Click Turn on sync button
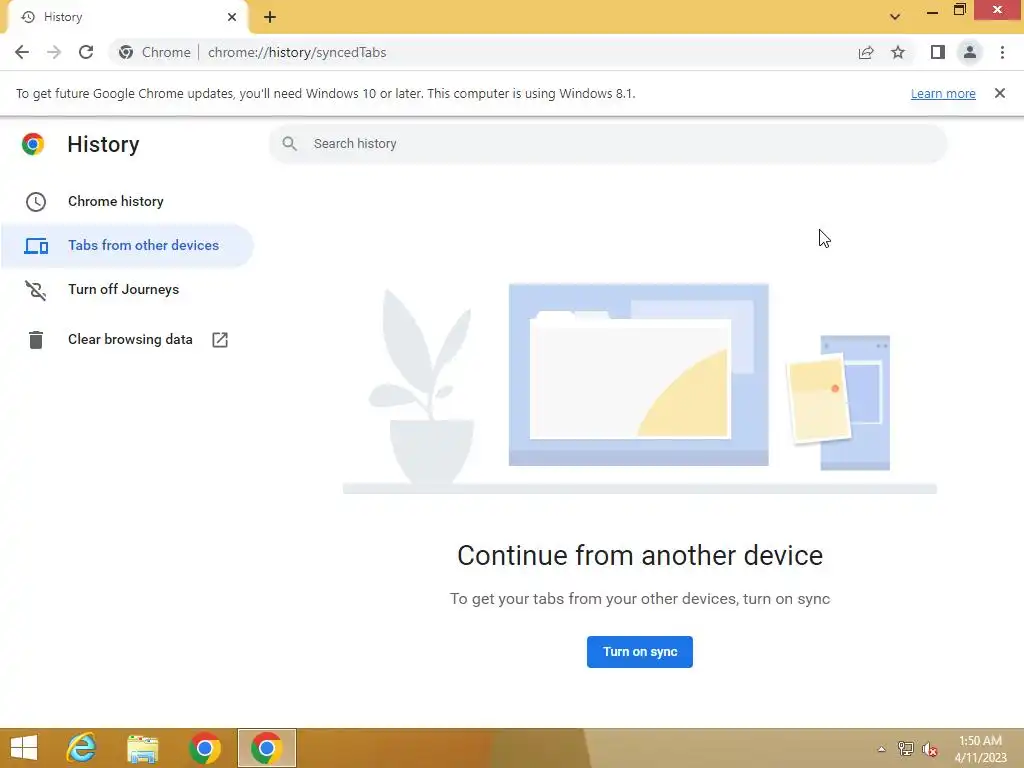 point(639,652)
